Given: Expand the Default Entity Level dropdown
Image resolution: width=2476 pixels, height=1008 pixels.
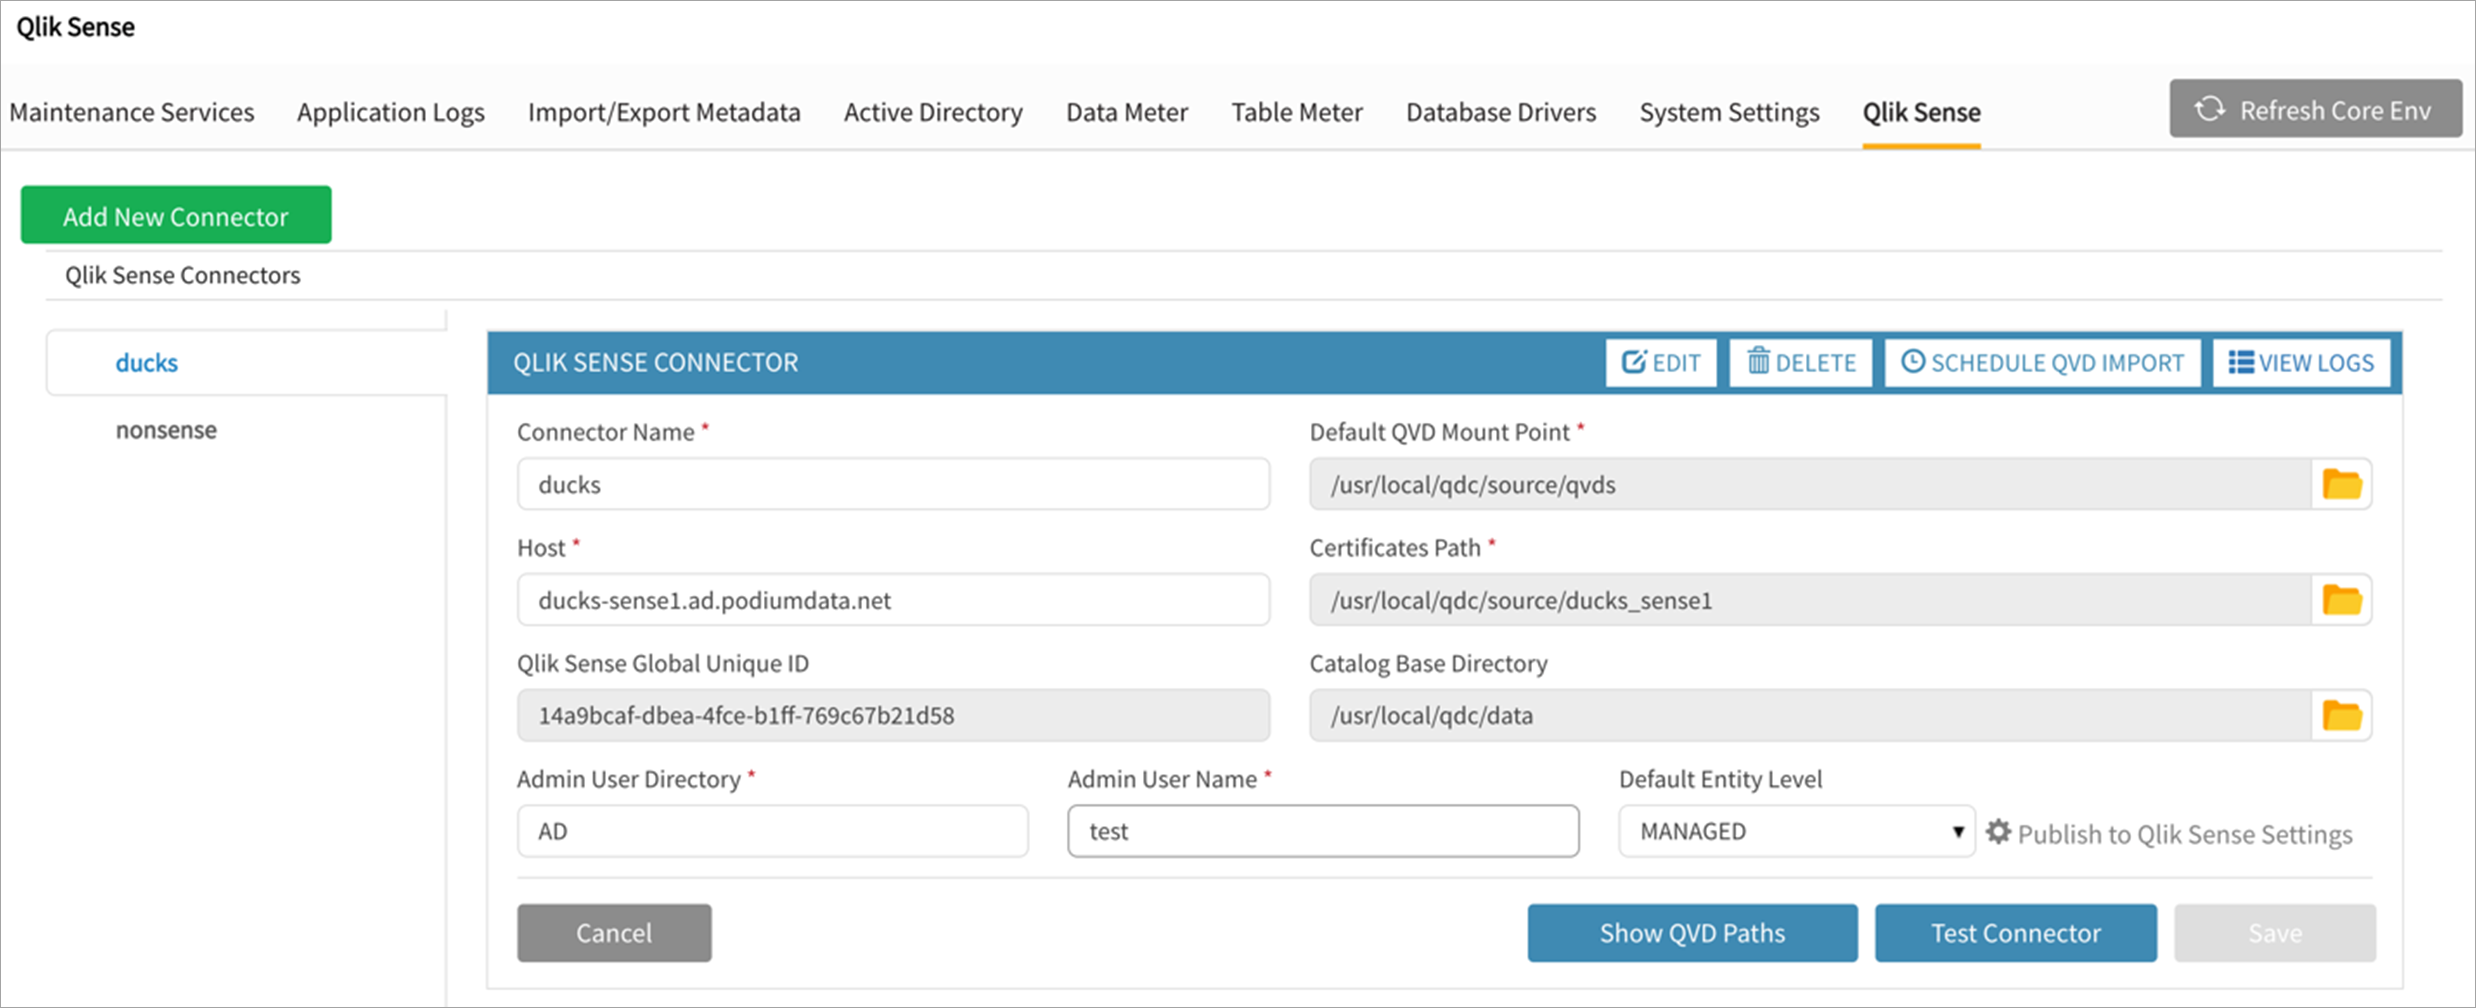Looking at the screenshot, I should point(1797,831).
